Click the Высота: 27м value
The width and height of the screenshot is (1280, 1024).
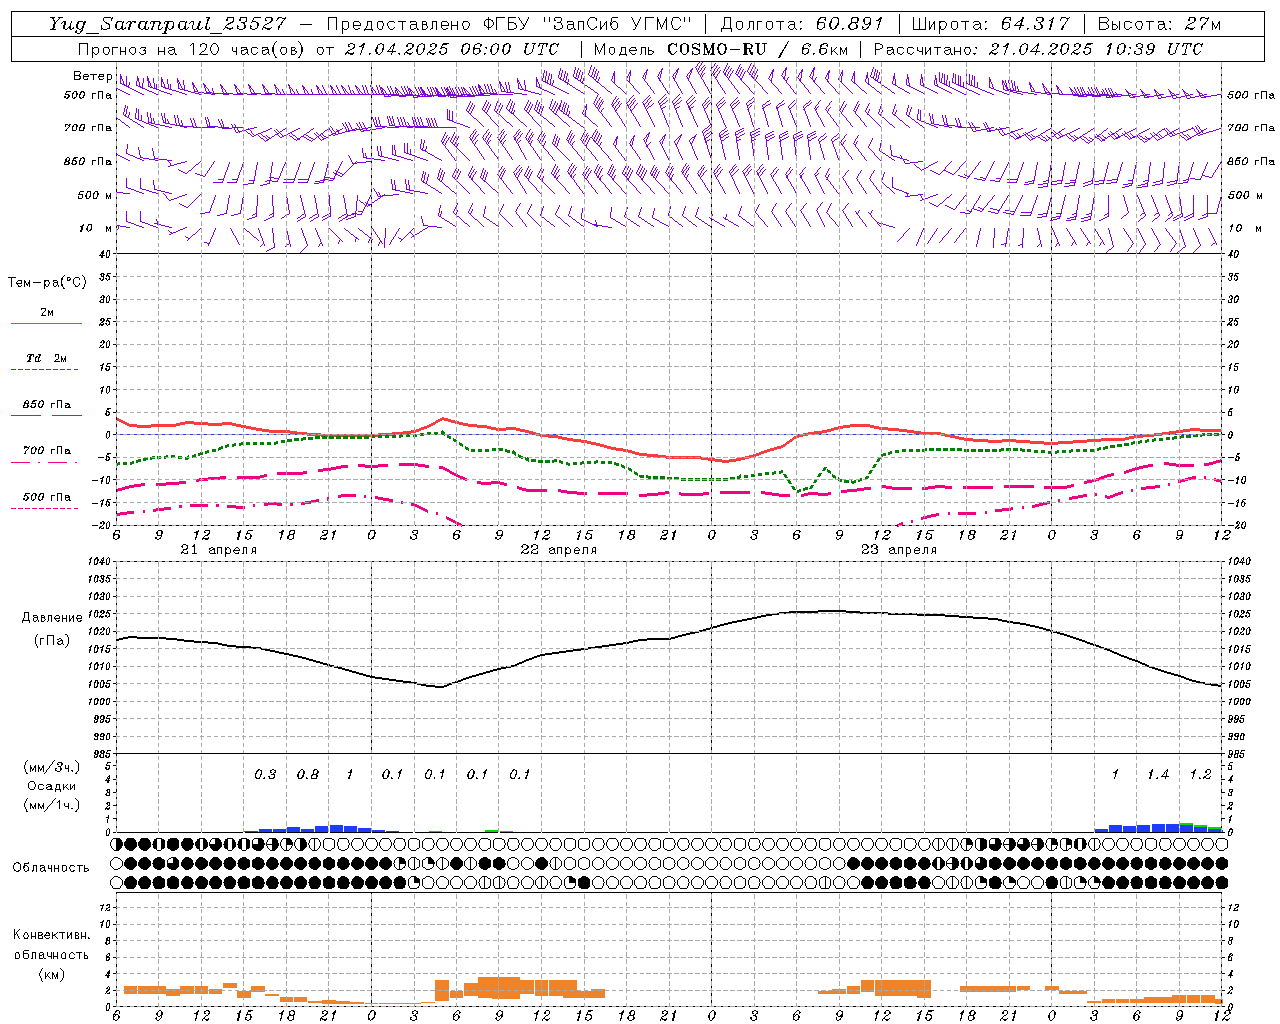[x=1159, y=24]
